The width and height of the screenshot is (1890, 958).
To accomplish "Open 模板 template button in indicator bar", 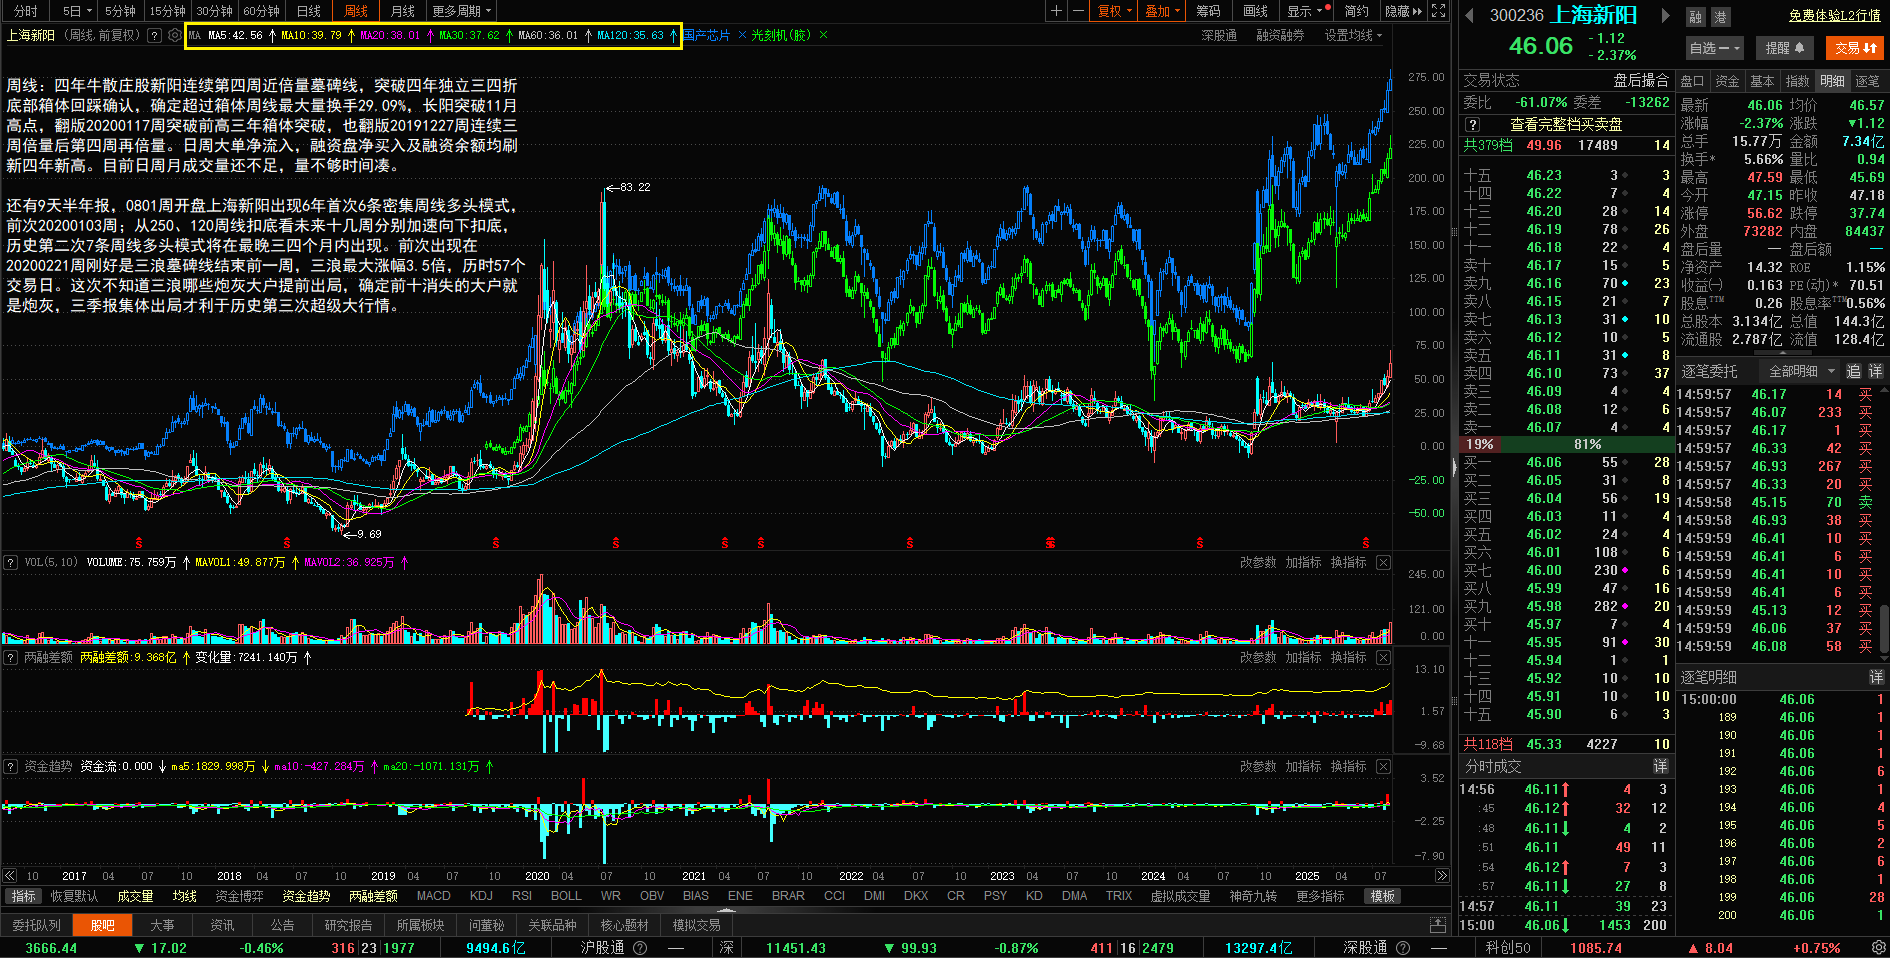I will [1382, 896].
